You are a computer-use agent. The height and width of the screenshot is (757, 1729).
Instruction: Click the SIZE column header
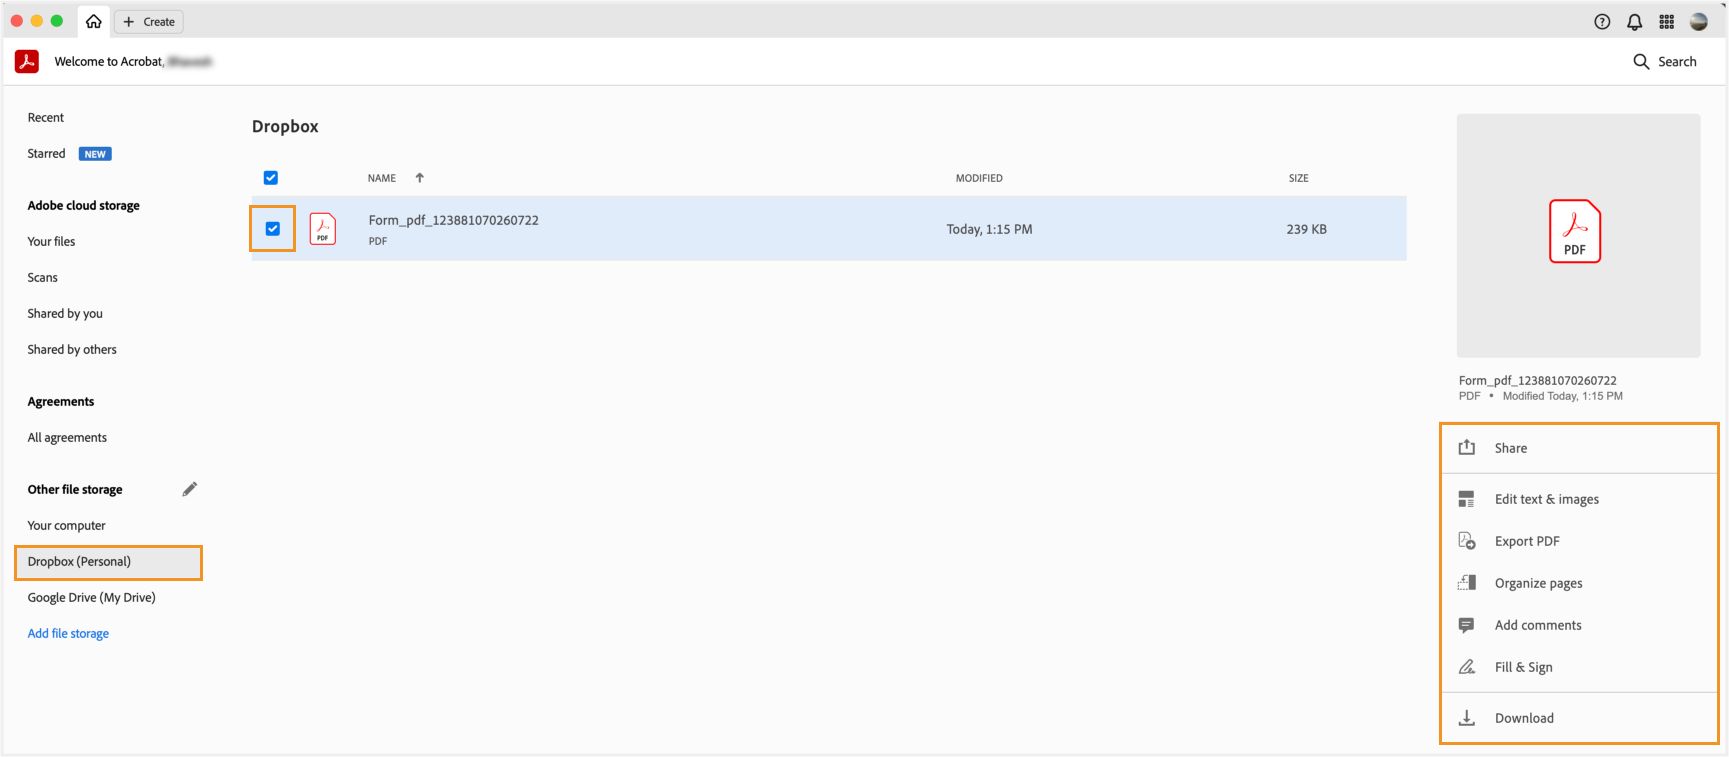click(1298, 178)
